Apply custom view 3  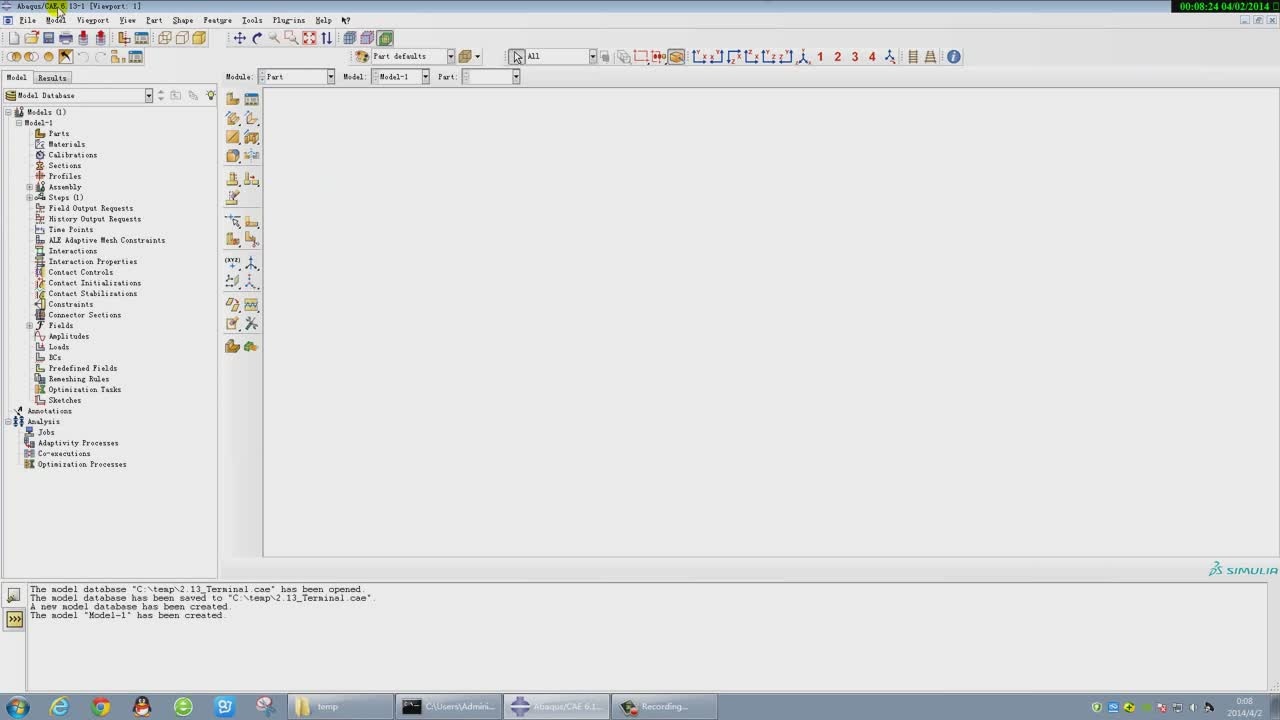pyautogui.click(x=854, y=57)
